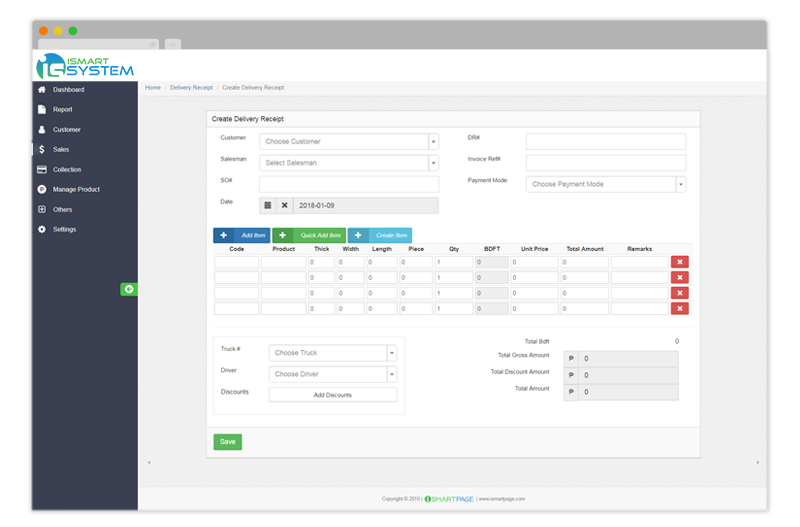Click the Add Item button
Image resolution: width=800 pixels, height=527 pixels.
pos(242,235)
